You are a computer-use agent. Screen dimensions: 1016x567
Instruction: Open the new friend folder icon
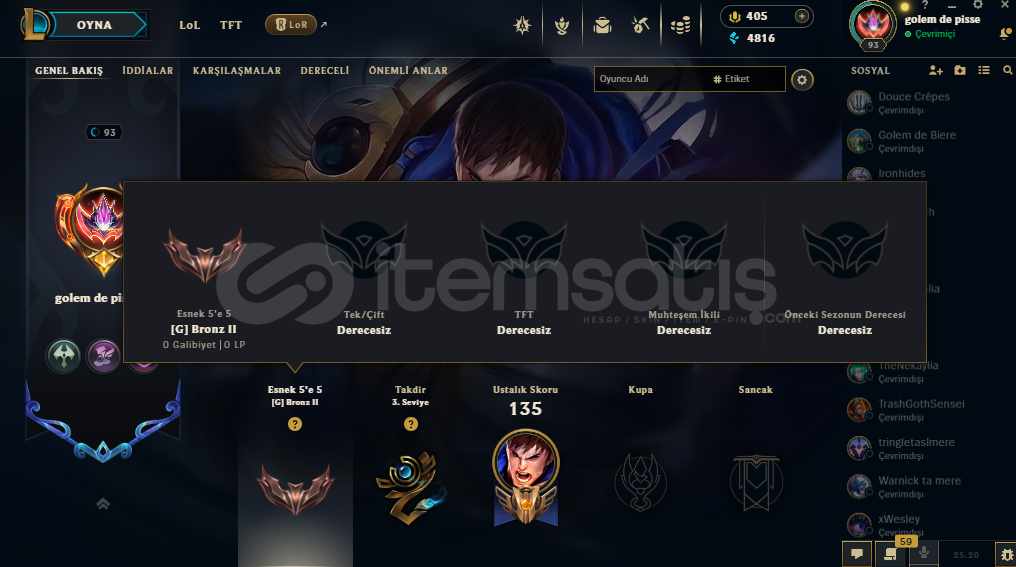(x=960, y=70)
